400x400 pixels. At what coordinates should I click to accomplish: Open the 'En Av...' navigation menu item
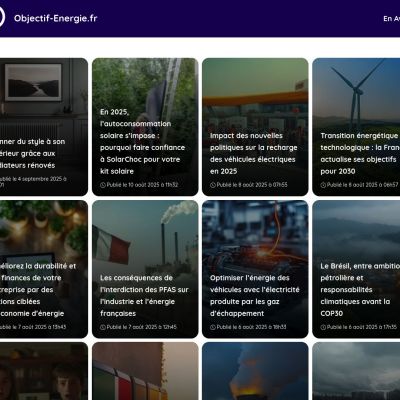[x=392, y=19]
